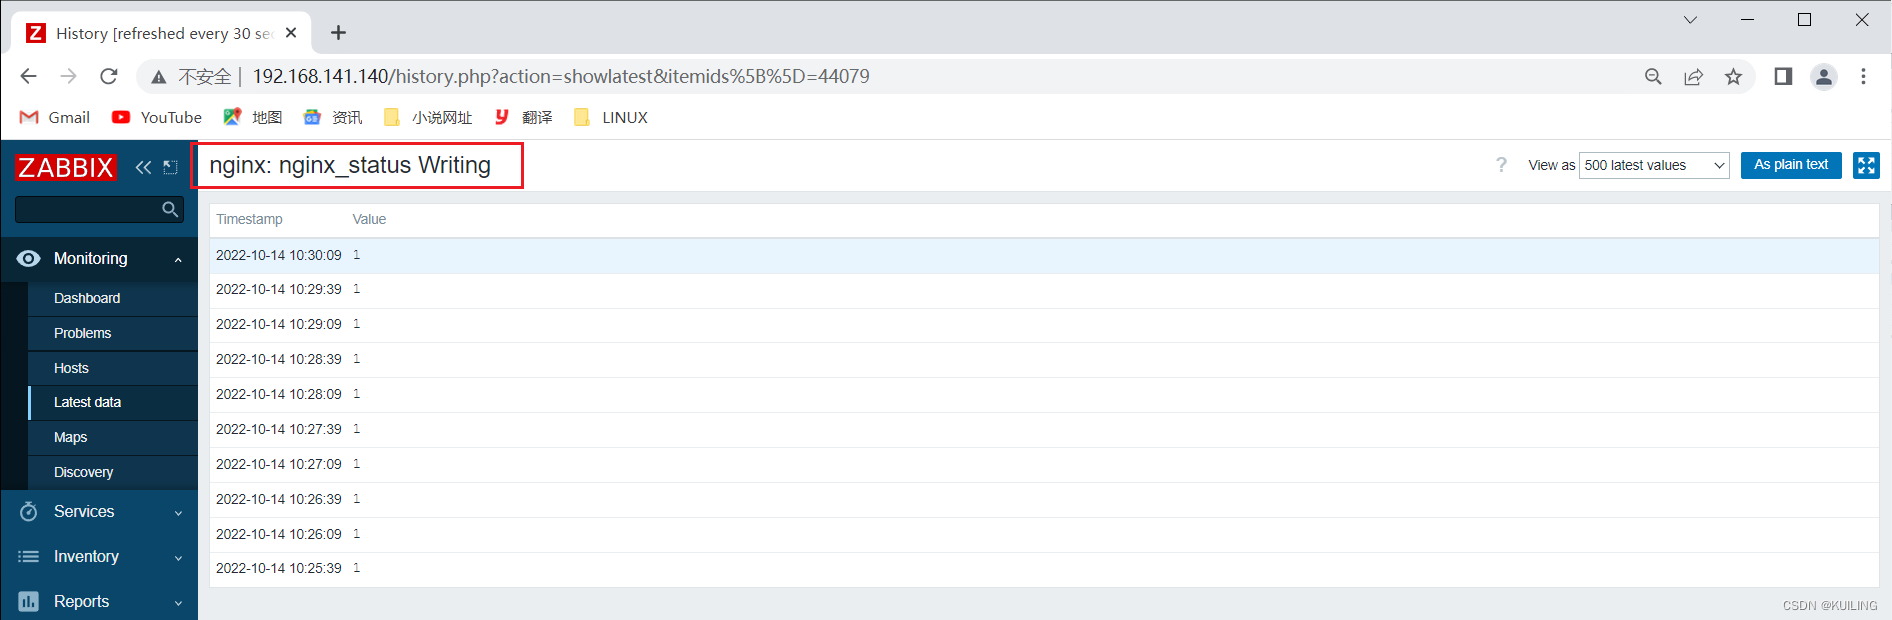Click timestamp 2022-10-14 10:29:39
This screenshot has height=620, width=1892.
coord(279,289)
